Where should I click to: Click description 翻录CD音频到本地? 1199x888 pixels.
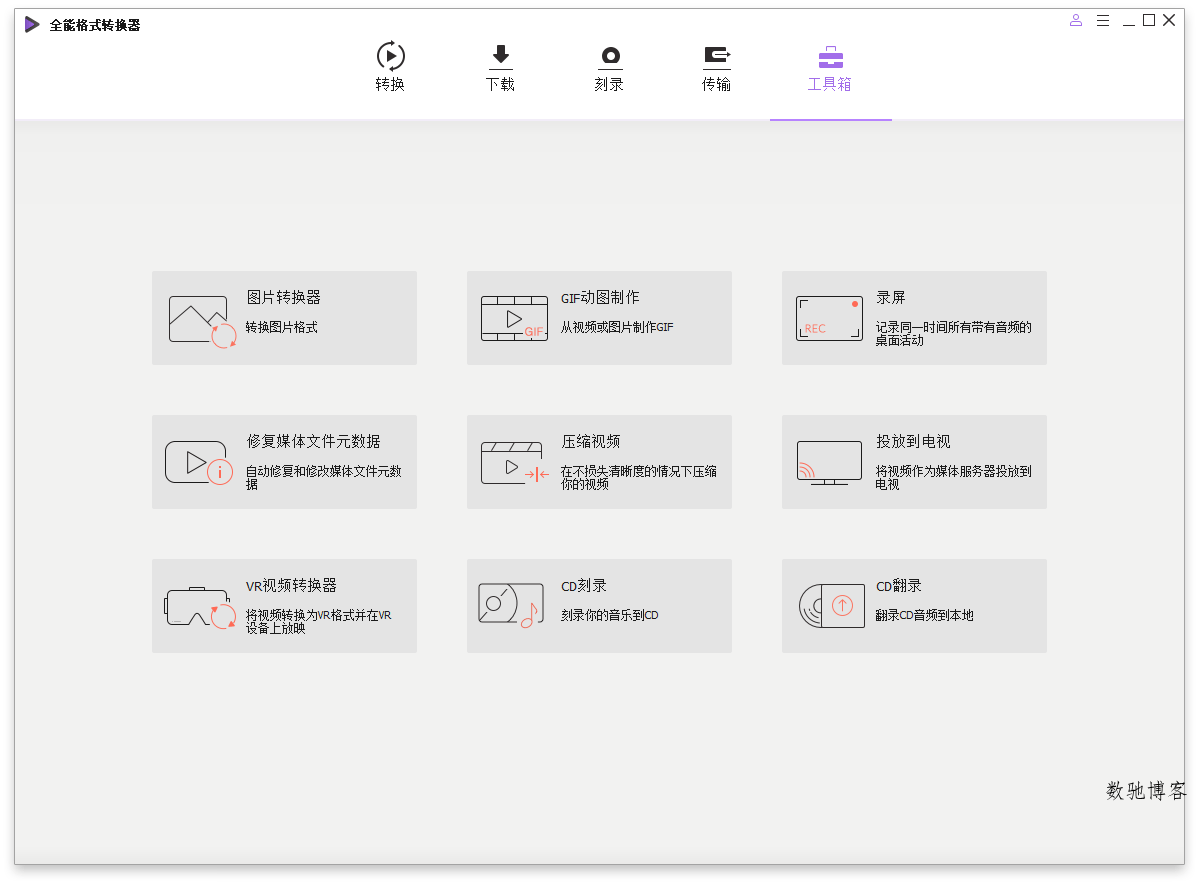(924, 615)
